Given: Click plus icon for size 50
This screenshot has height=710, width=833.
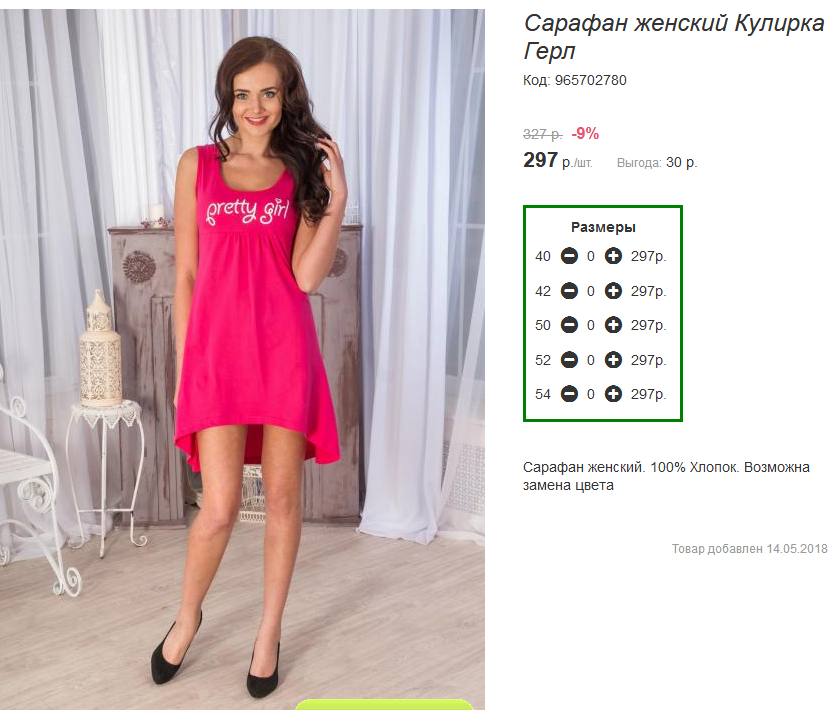Looking at the screenshot, I should click(613, 325).
